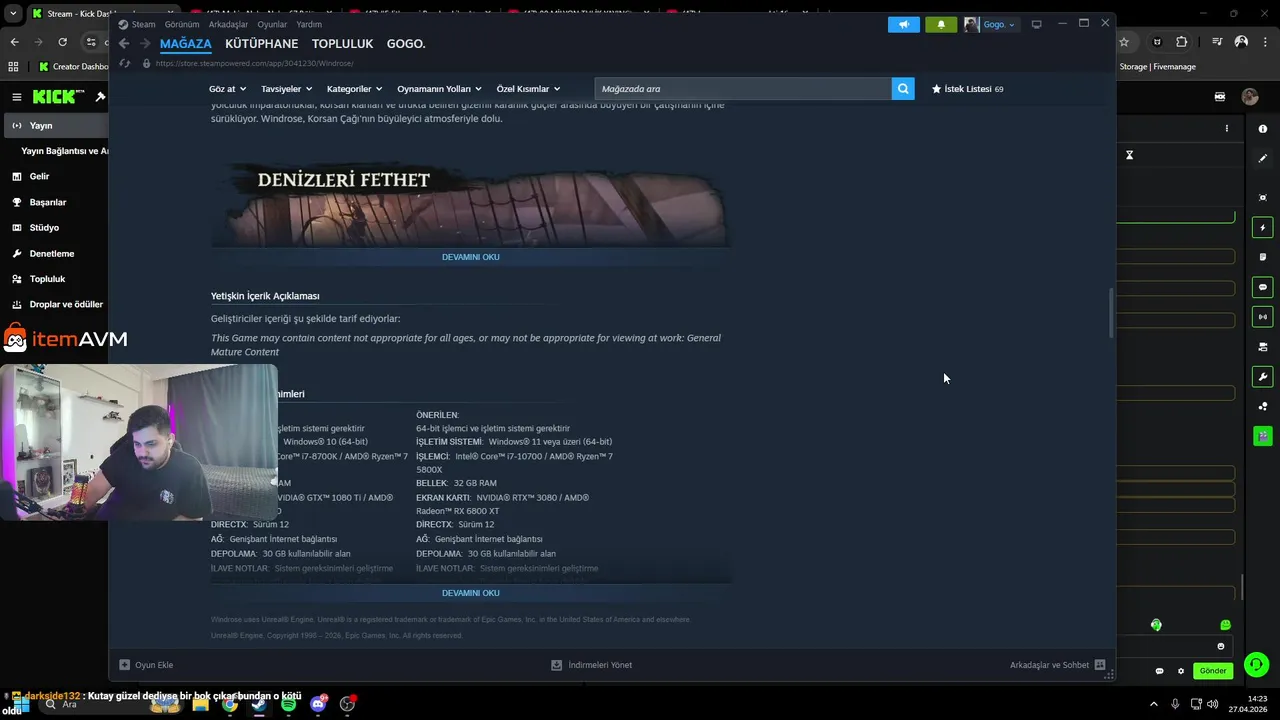This screenshot has width=1280, height=720.
Task: Click the info icon in Kick right sidebar
Action: 1262,128
